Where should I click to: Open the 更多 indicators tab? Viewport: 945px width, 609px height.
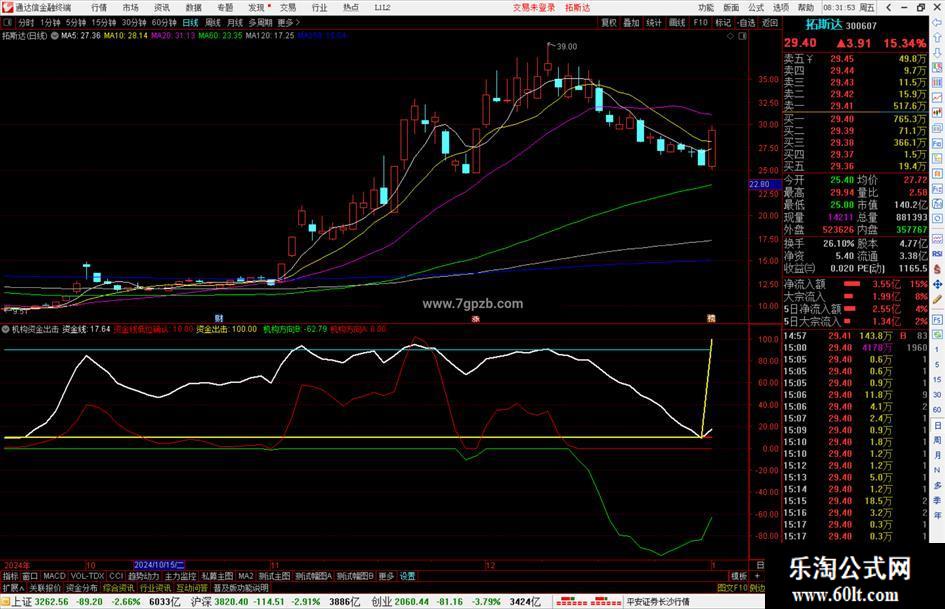[386, 576]
